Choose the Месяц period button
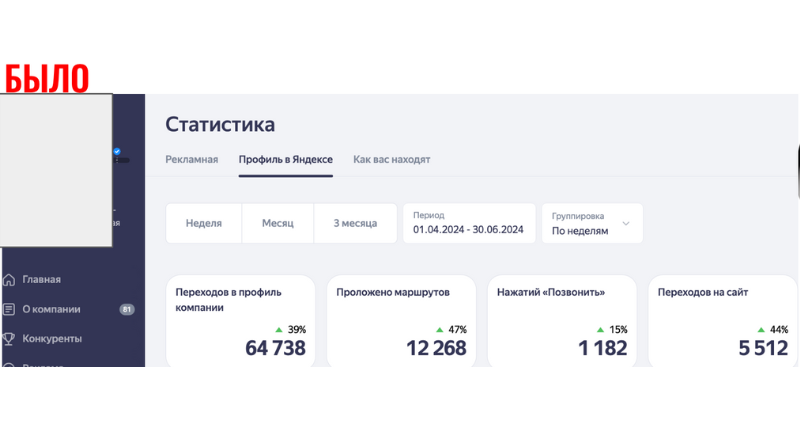 pyautogui.click(x=278, y=223)
